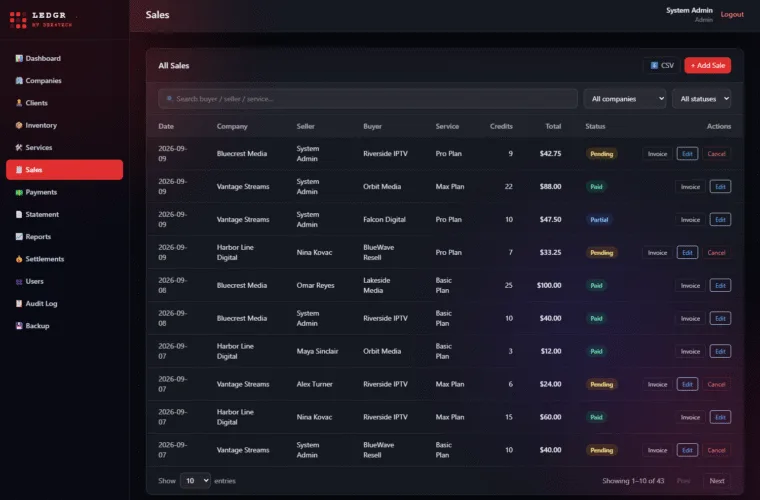Click the Statement document icon
760x500 pixels.
19,214
